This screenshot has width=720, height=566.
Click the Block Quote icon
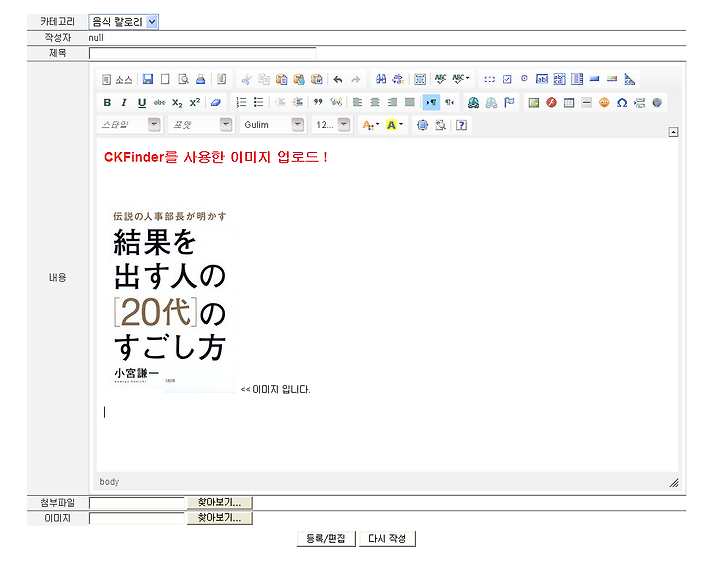[318, 102]
